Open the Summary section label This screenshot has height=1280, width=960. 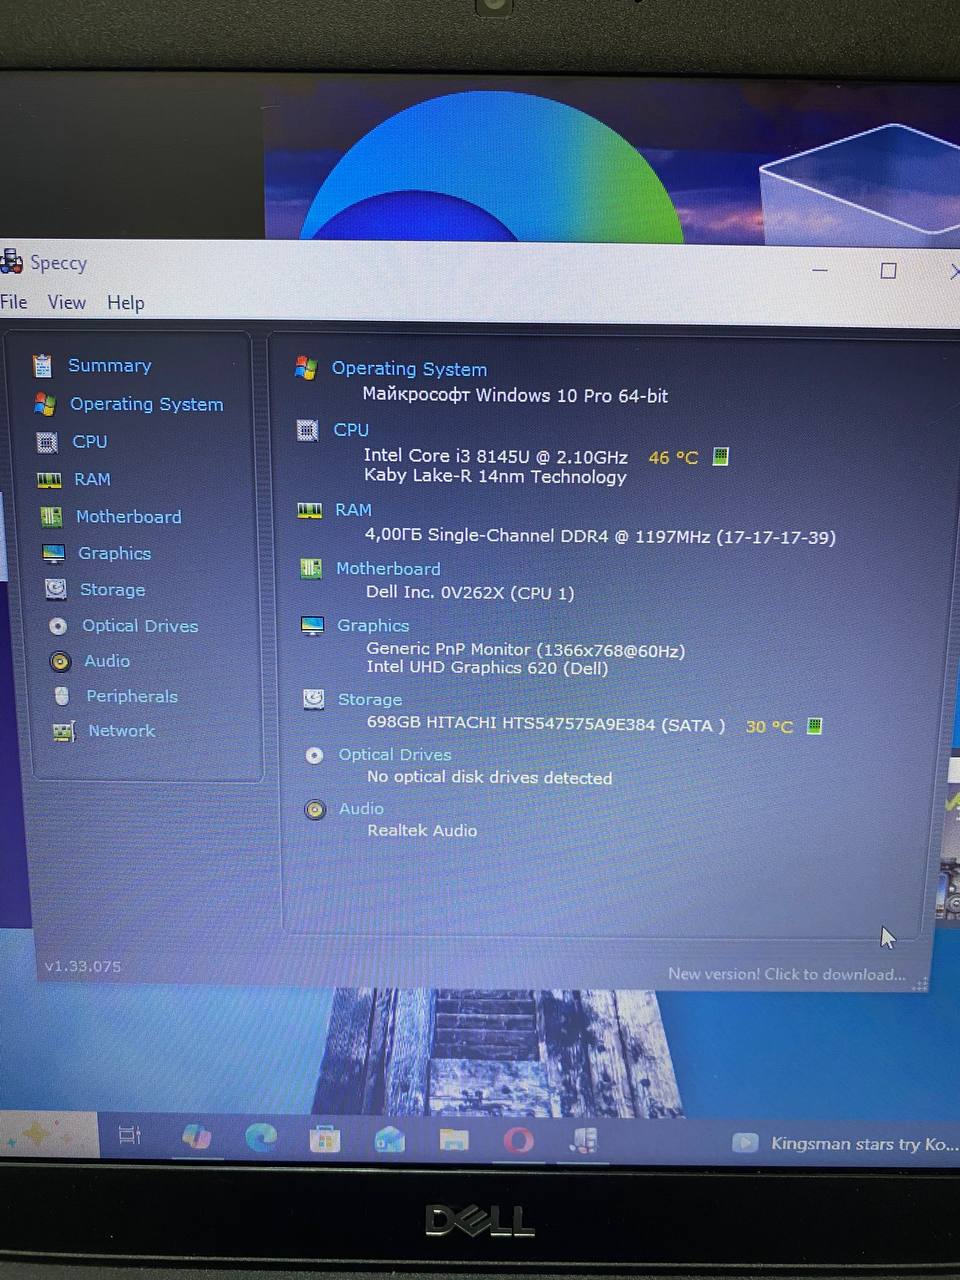pos(110,366)
